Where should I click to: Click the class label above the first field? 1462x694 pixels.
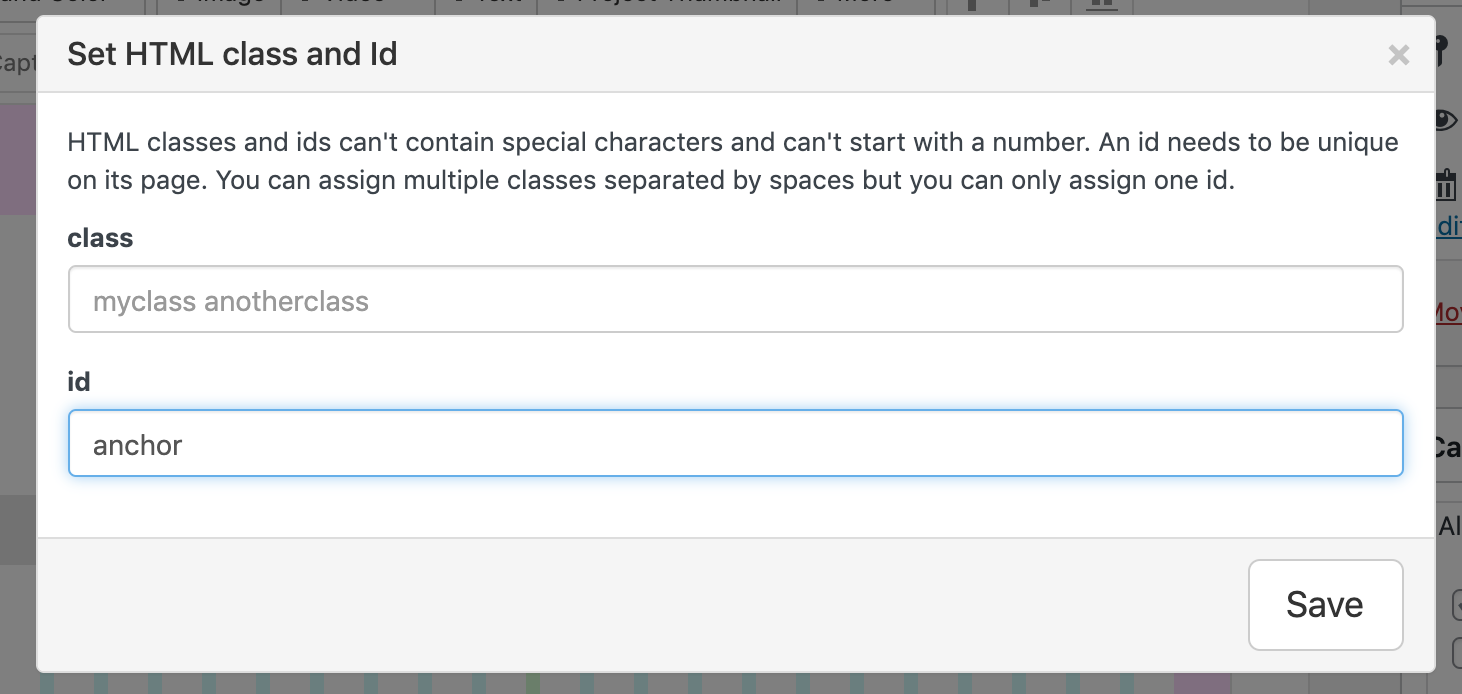coord(100,238)
